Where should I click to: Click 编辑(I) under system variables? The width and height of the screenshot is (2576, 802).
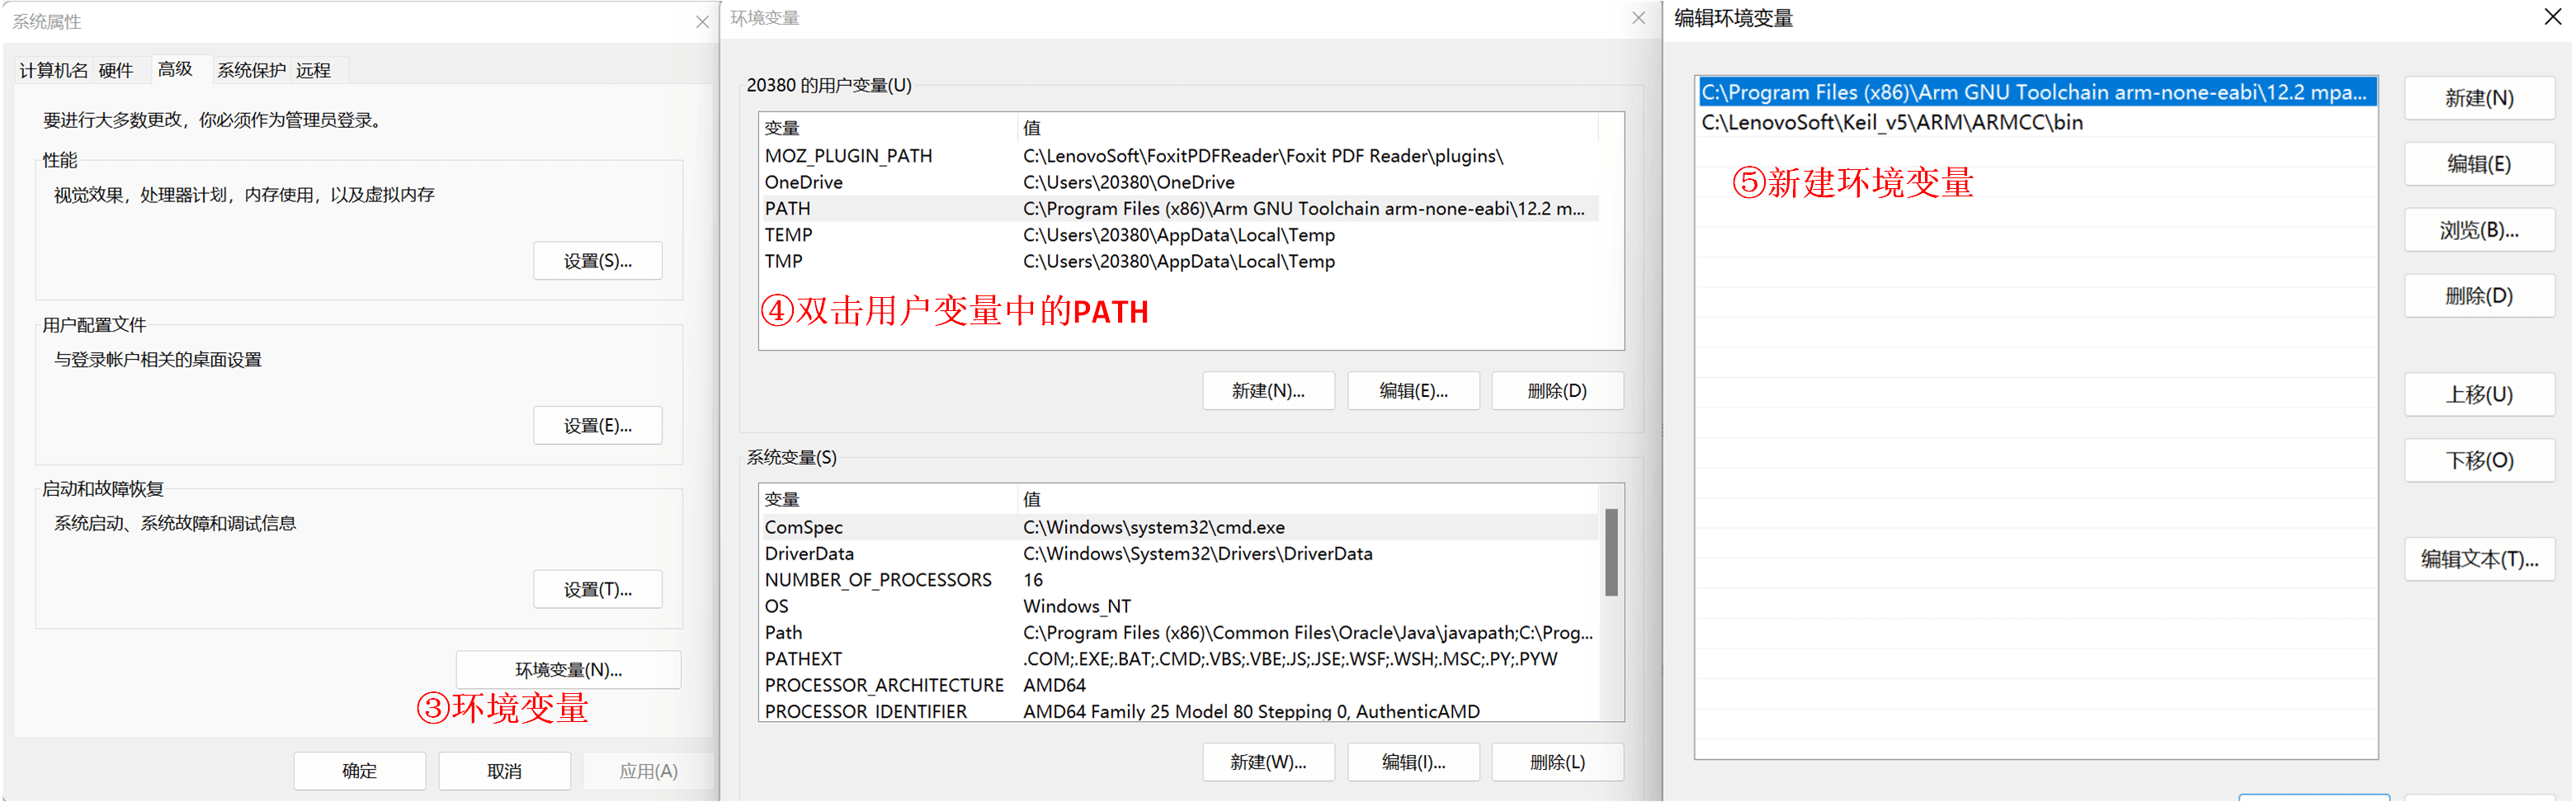click(1412, 762)
